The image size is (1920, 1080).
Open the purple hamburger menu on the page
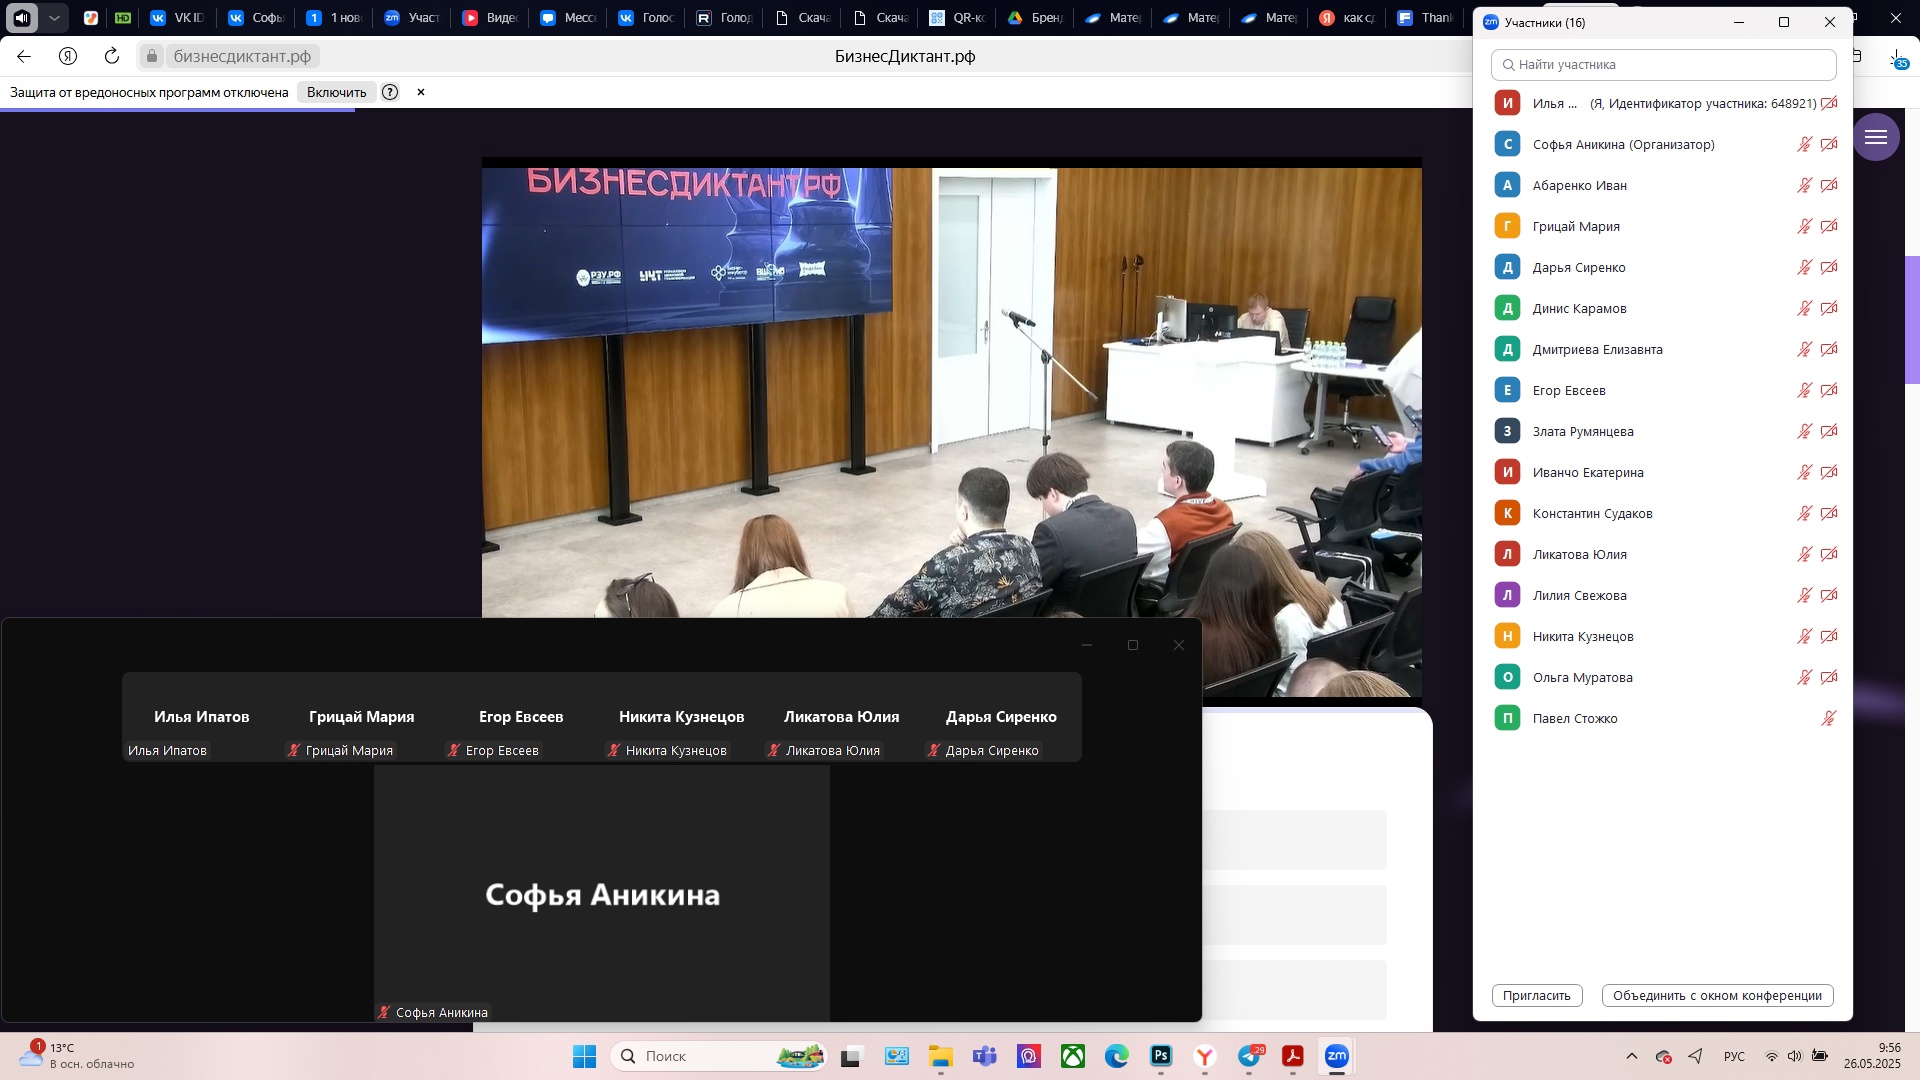(1876, 137)
